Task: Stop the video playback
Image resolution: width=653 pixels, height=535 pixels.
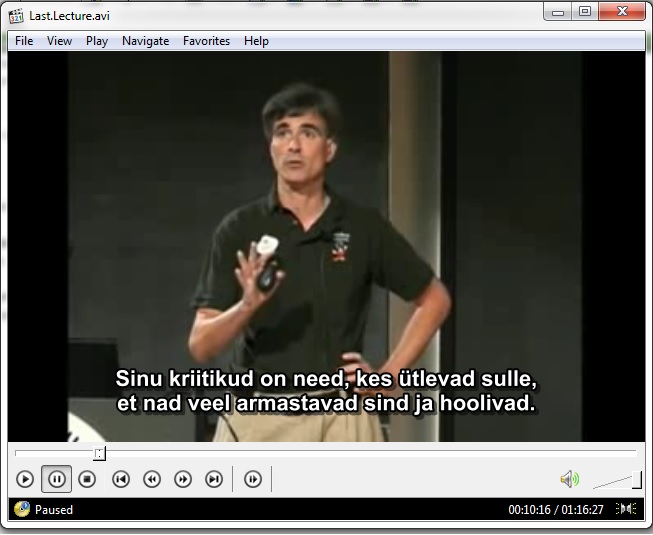Action: click(x=87, y=479)
